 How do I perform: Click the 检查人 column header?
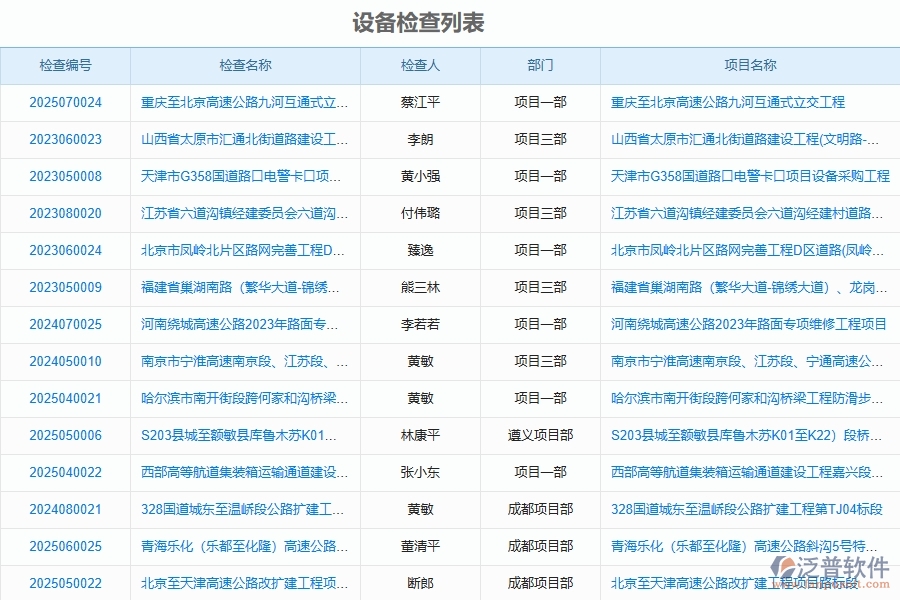[421, 65]
